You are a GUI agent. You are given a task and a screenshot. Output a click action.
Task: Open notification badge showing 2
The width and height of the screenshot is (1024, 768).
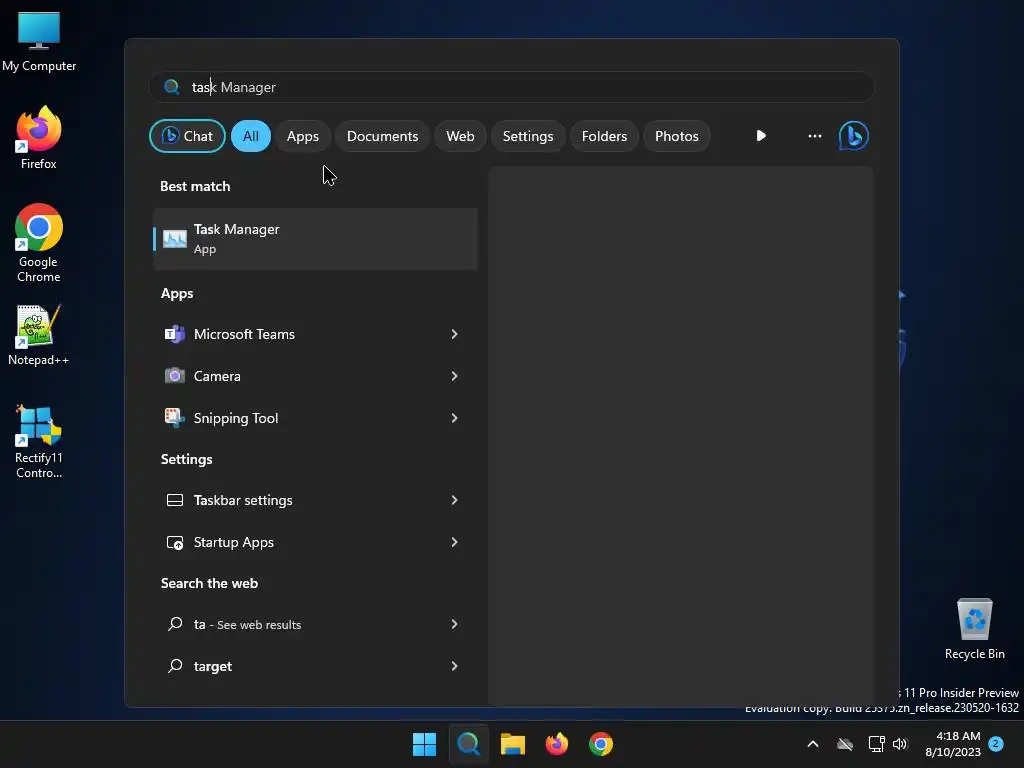click(996, 744)
